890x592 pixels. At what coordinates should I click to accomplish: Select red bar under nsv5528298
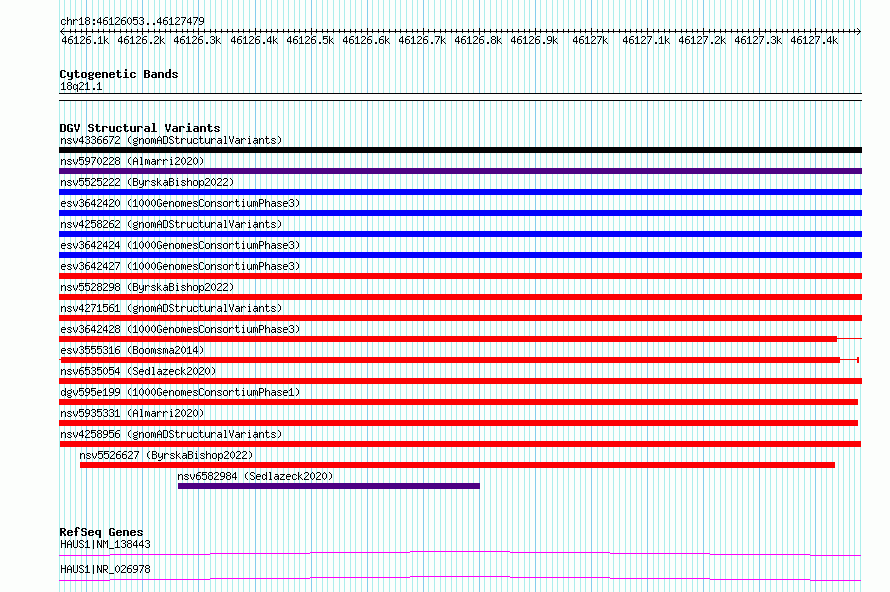(460, 297)
